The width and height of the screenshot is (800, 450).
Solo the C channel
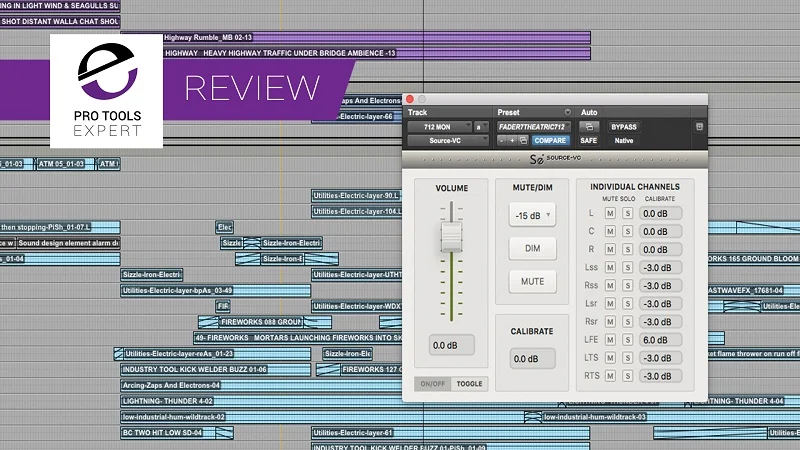point(628,231)
